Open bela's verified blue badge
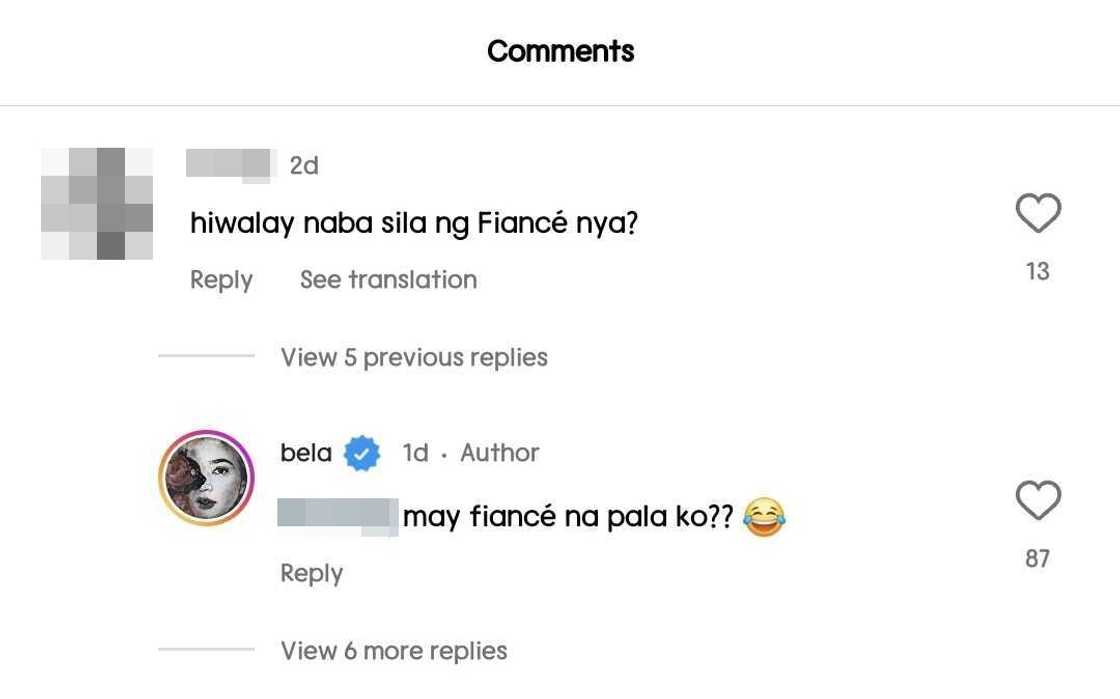 [x=362, y=453]
